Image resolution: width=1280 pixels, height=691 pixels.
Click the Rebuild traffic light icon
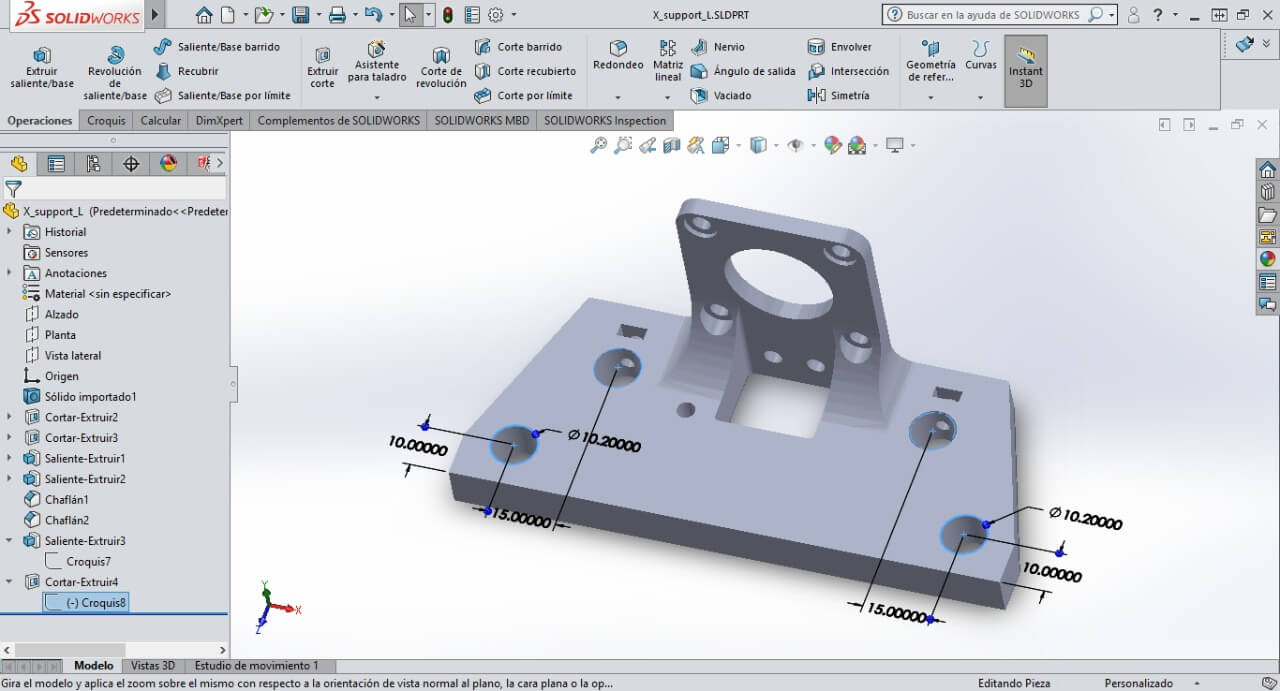tap(447, 15)
